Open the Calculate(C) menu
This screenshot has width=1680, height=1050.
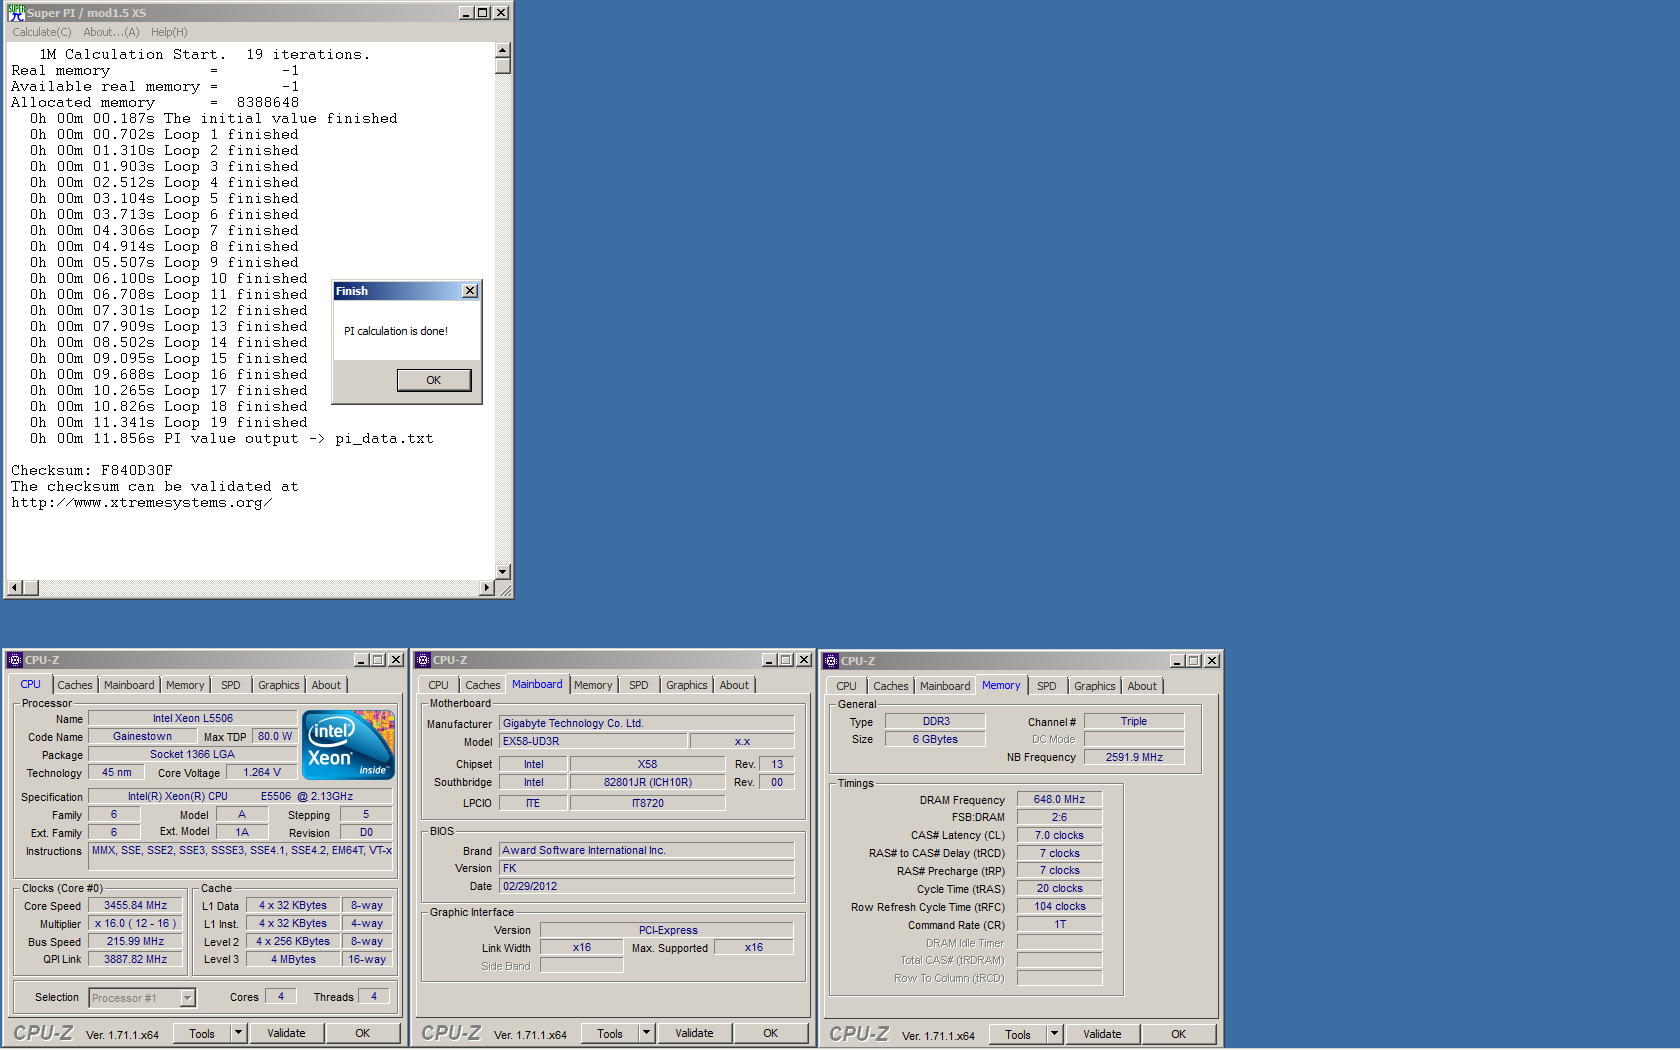42,32
